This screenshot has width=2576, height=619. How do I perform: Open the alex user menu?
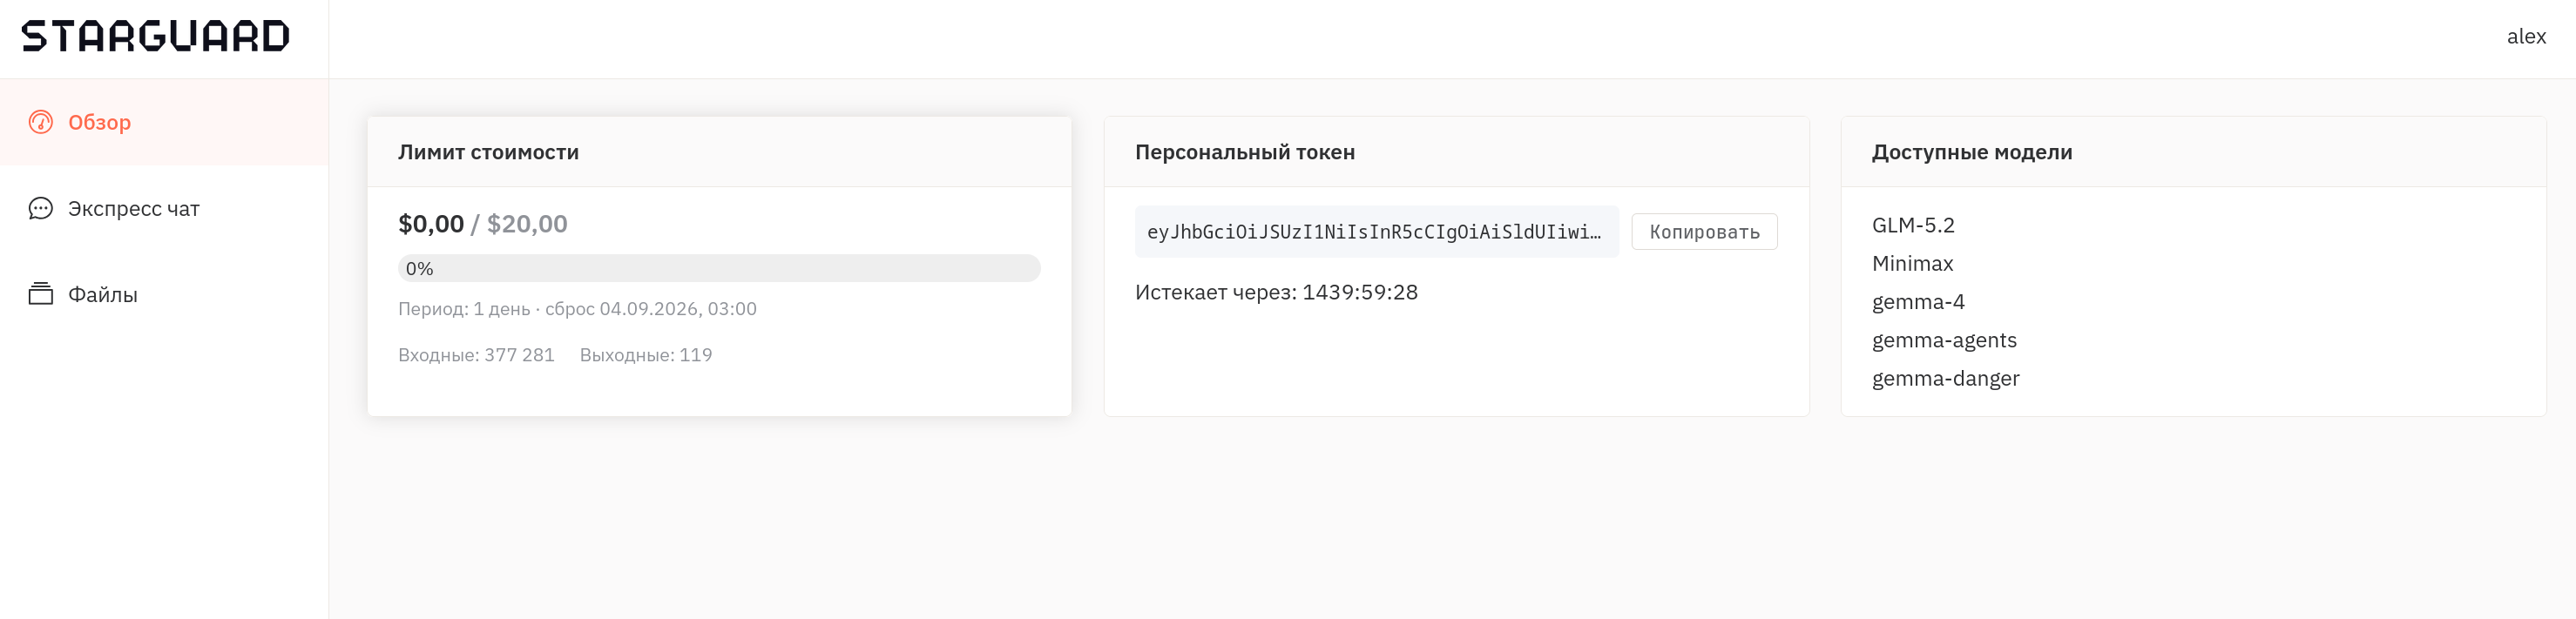coord(2526,37)
